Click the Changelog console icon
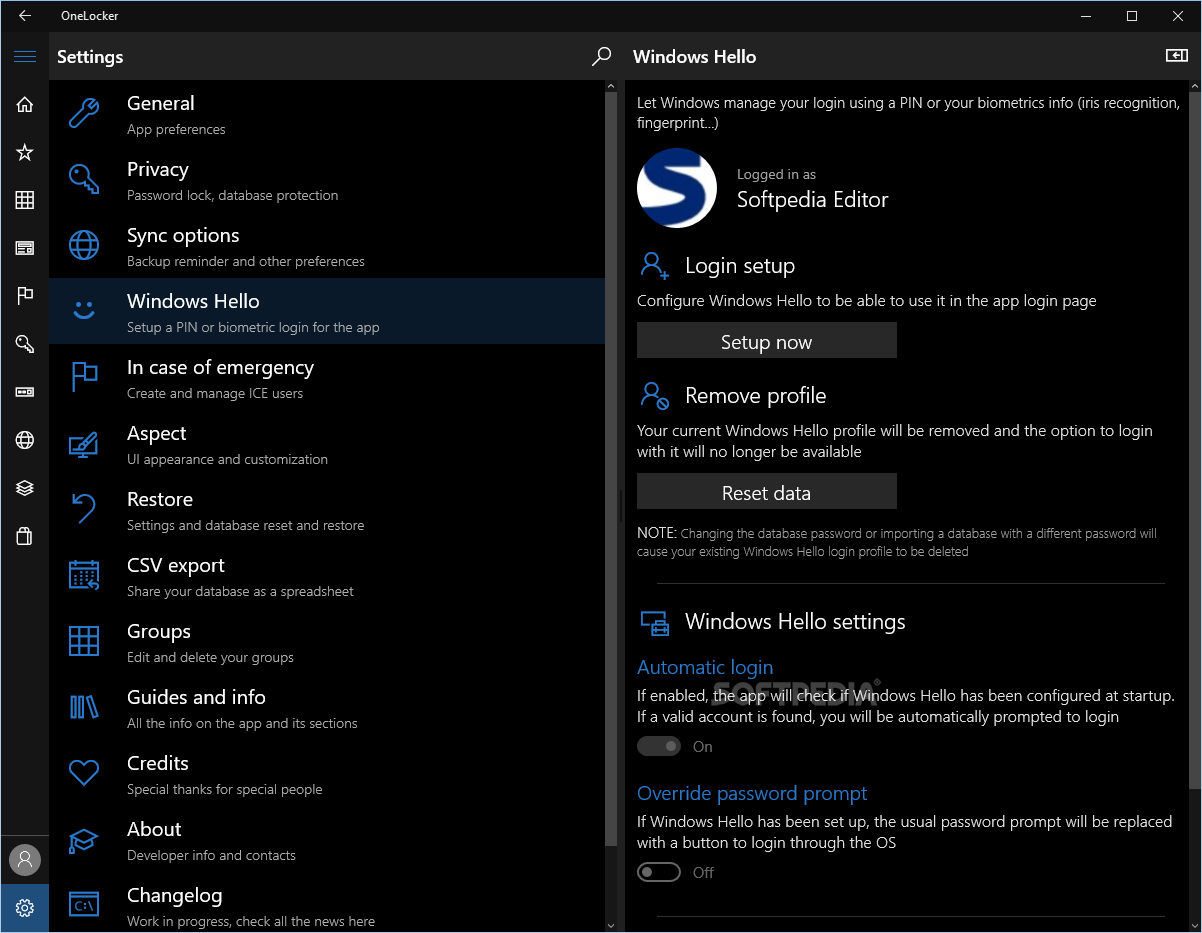This screenshot has height=933, width=1202. pos(84,905)
